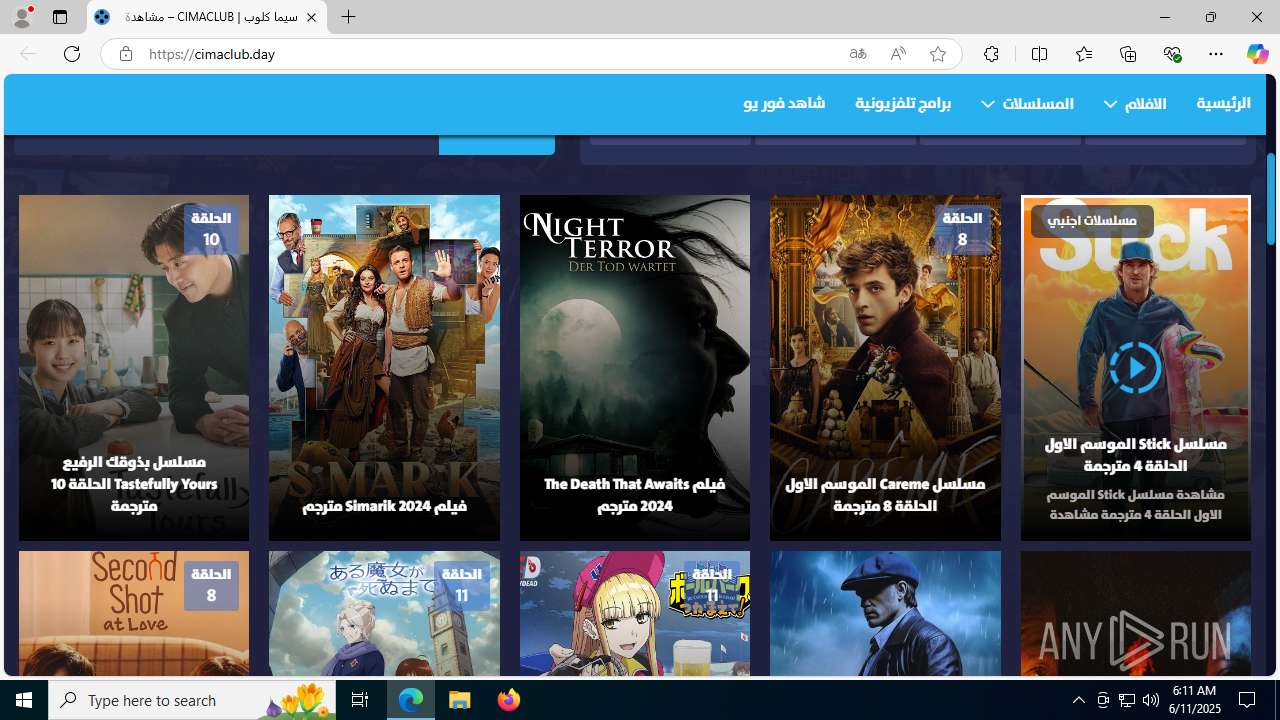Open Settings and more ellipsis menu
1280x720 pixels.
[x=1216, y=54]
